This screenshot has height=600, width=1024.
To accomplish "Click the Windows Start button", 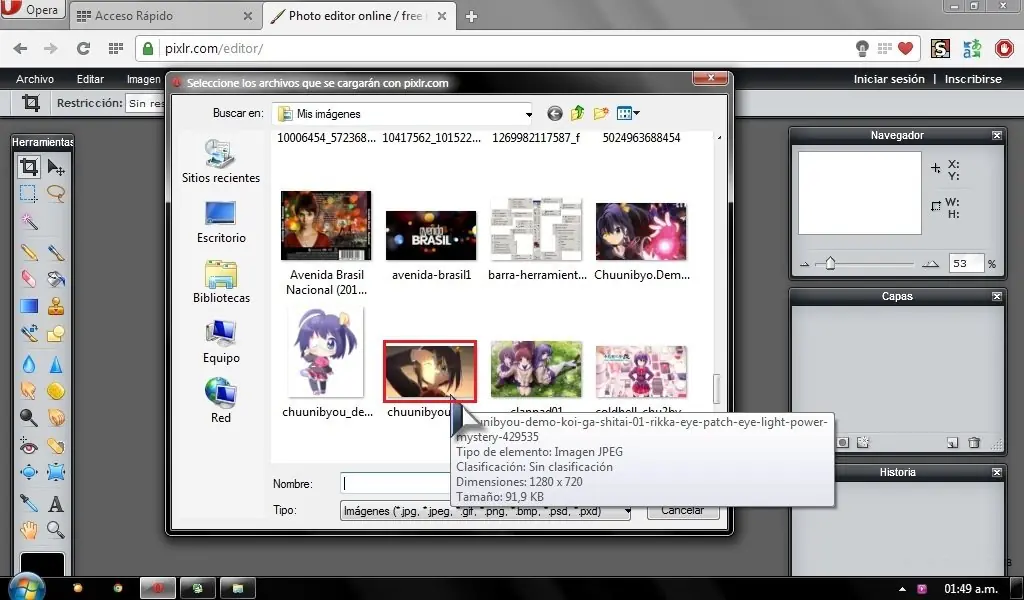I will pos(26,587).
